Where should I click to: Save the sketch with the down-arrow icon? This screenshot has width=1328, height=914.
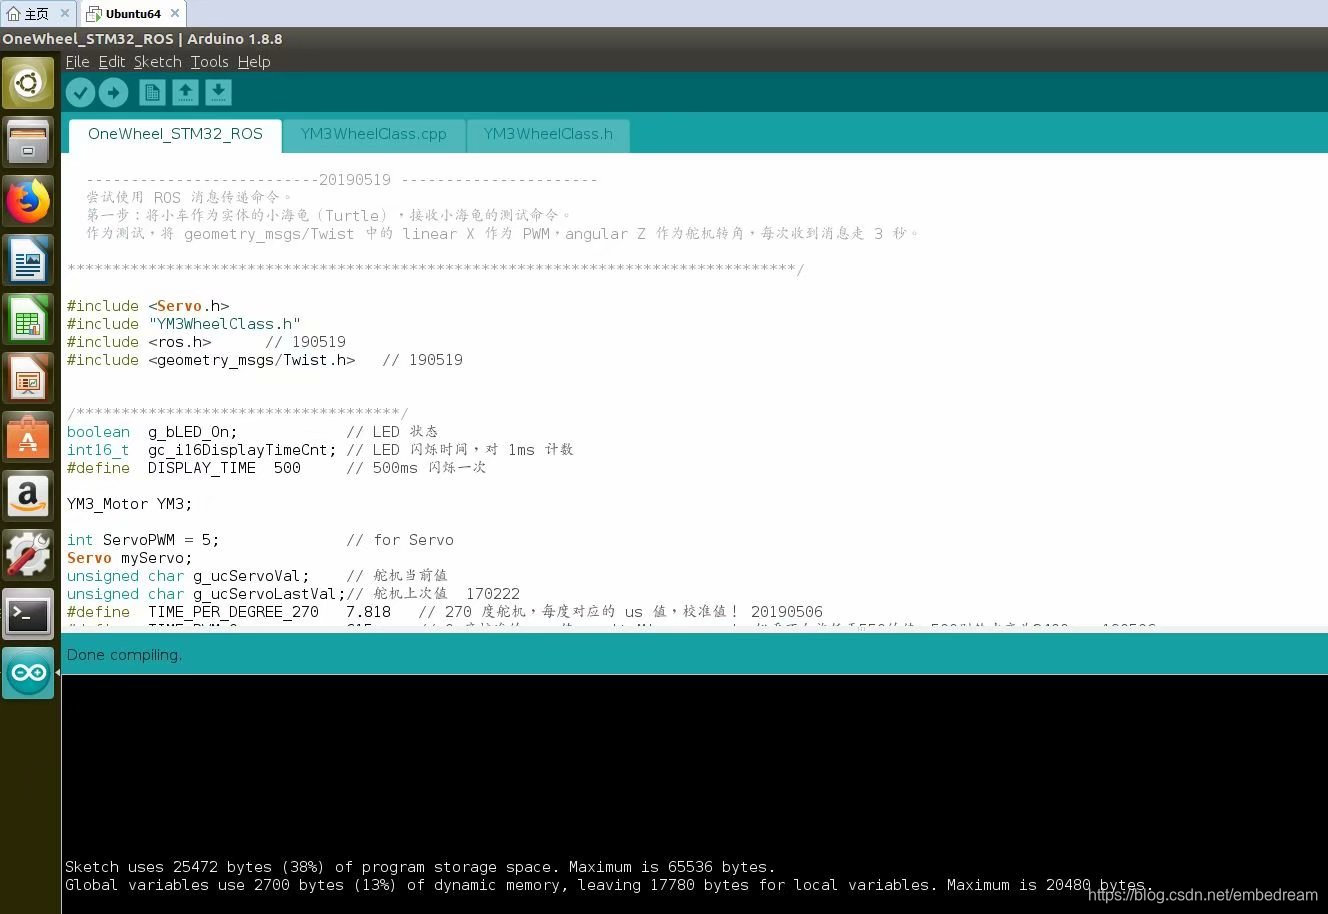(218, 93)
